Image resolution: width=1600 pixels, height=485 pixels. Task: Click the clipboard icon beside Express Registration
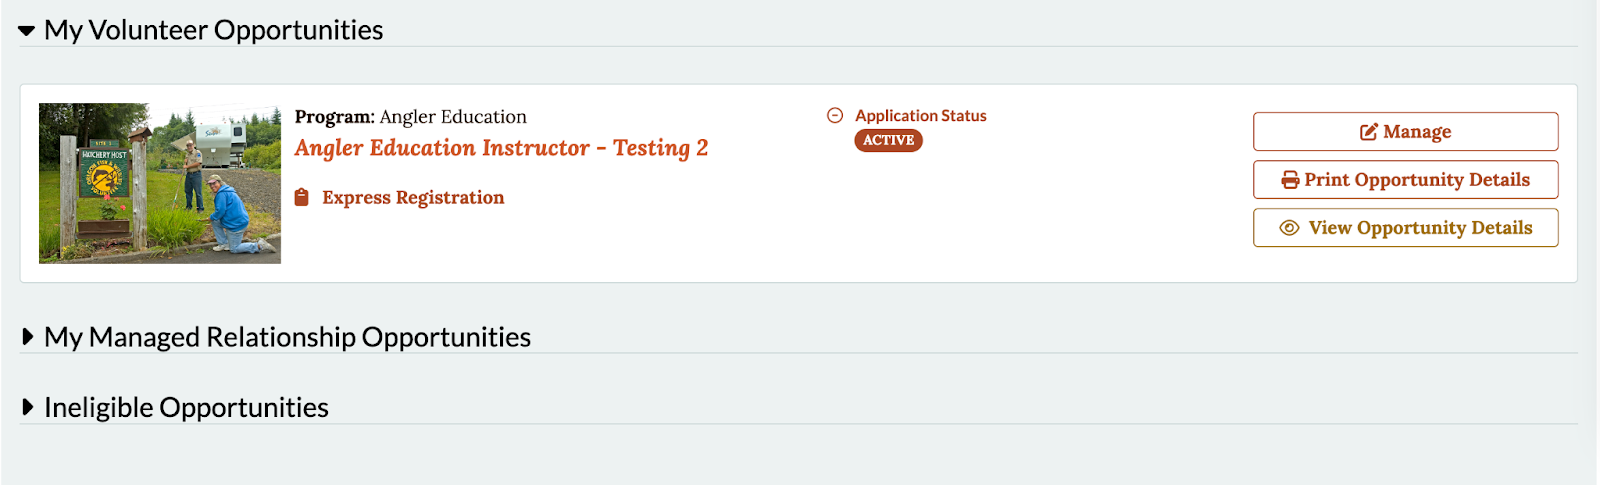[302, 197]
